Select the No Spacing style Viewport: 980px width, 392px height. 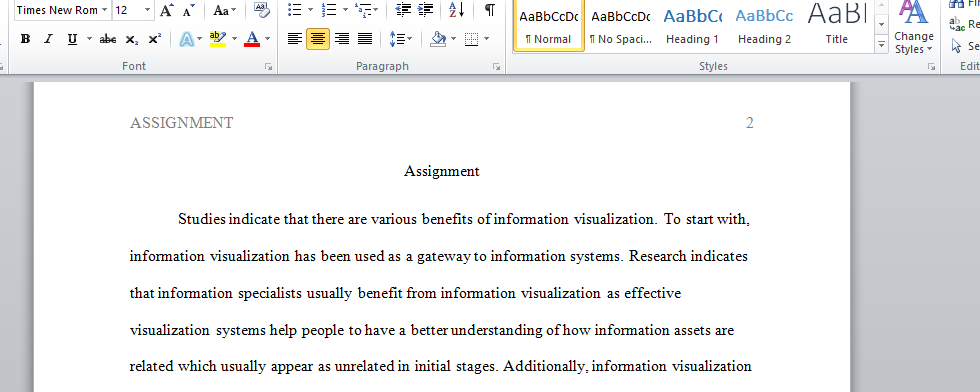coord(621,25)
